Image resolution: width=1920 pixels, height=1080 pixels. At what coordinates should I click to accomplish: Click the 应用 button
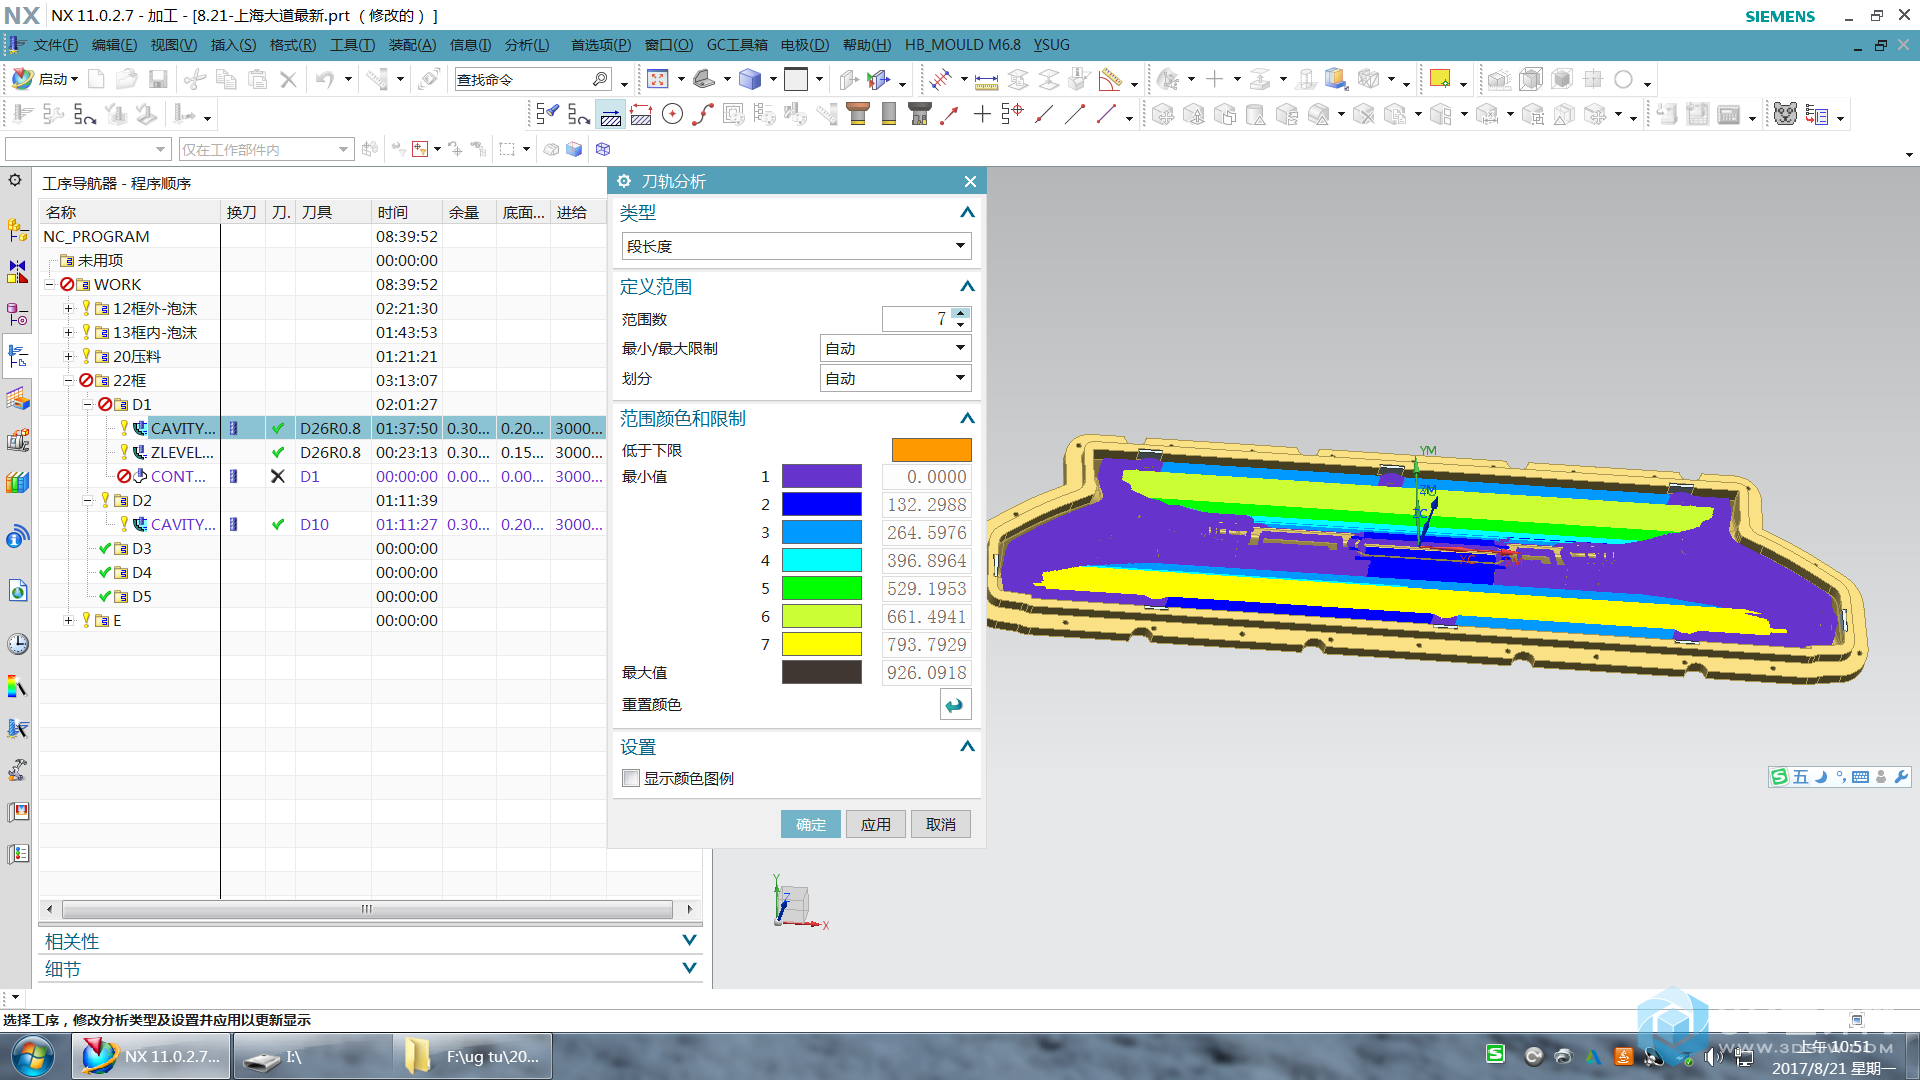(x=876, y=824)
